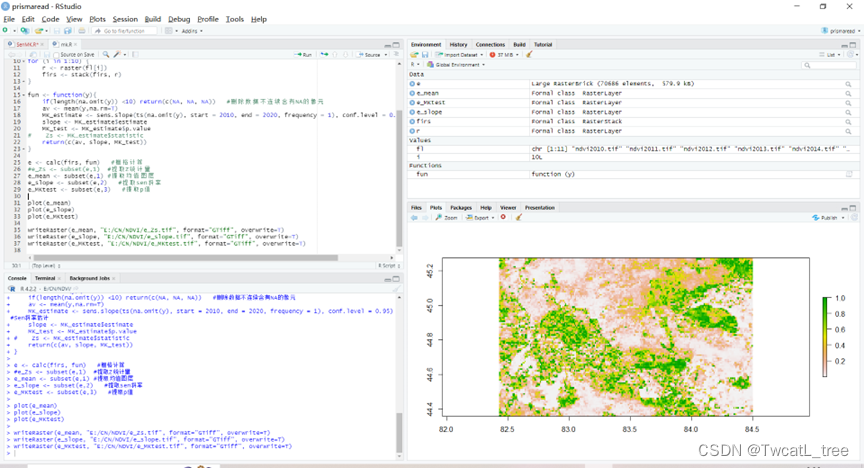864x468 pixels.
Task: Open the Addins dropdown
Action: coord(192,31)
